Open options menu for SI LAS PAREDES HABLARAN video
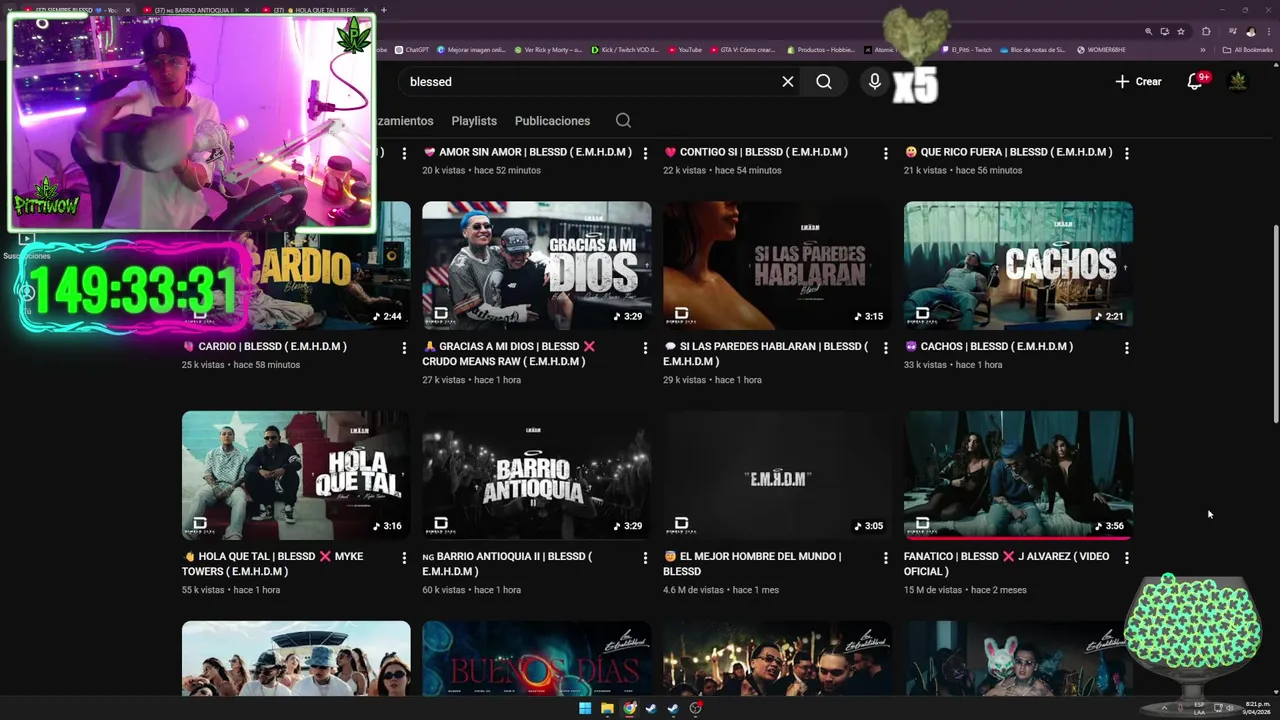The image size is (1280, 720). (886, 348)
